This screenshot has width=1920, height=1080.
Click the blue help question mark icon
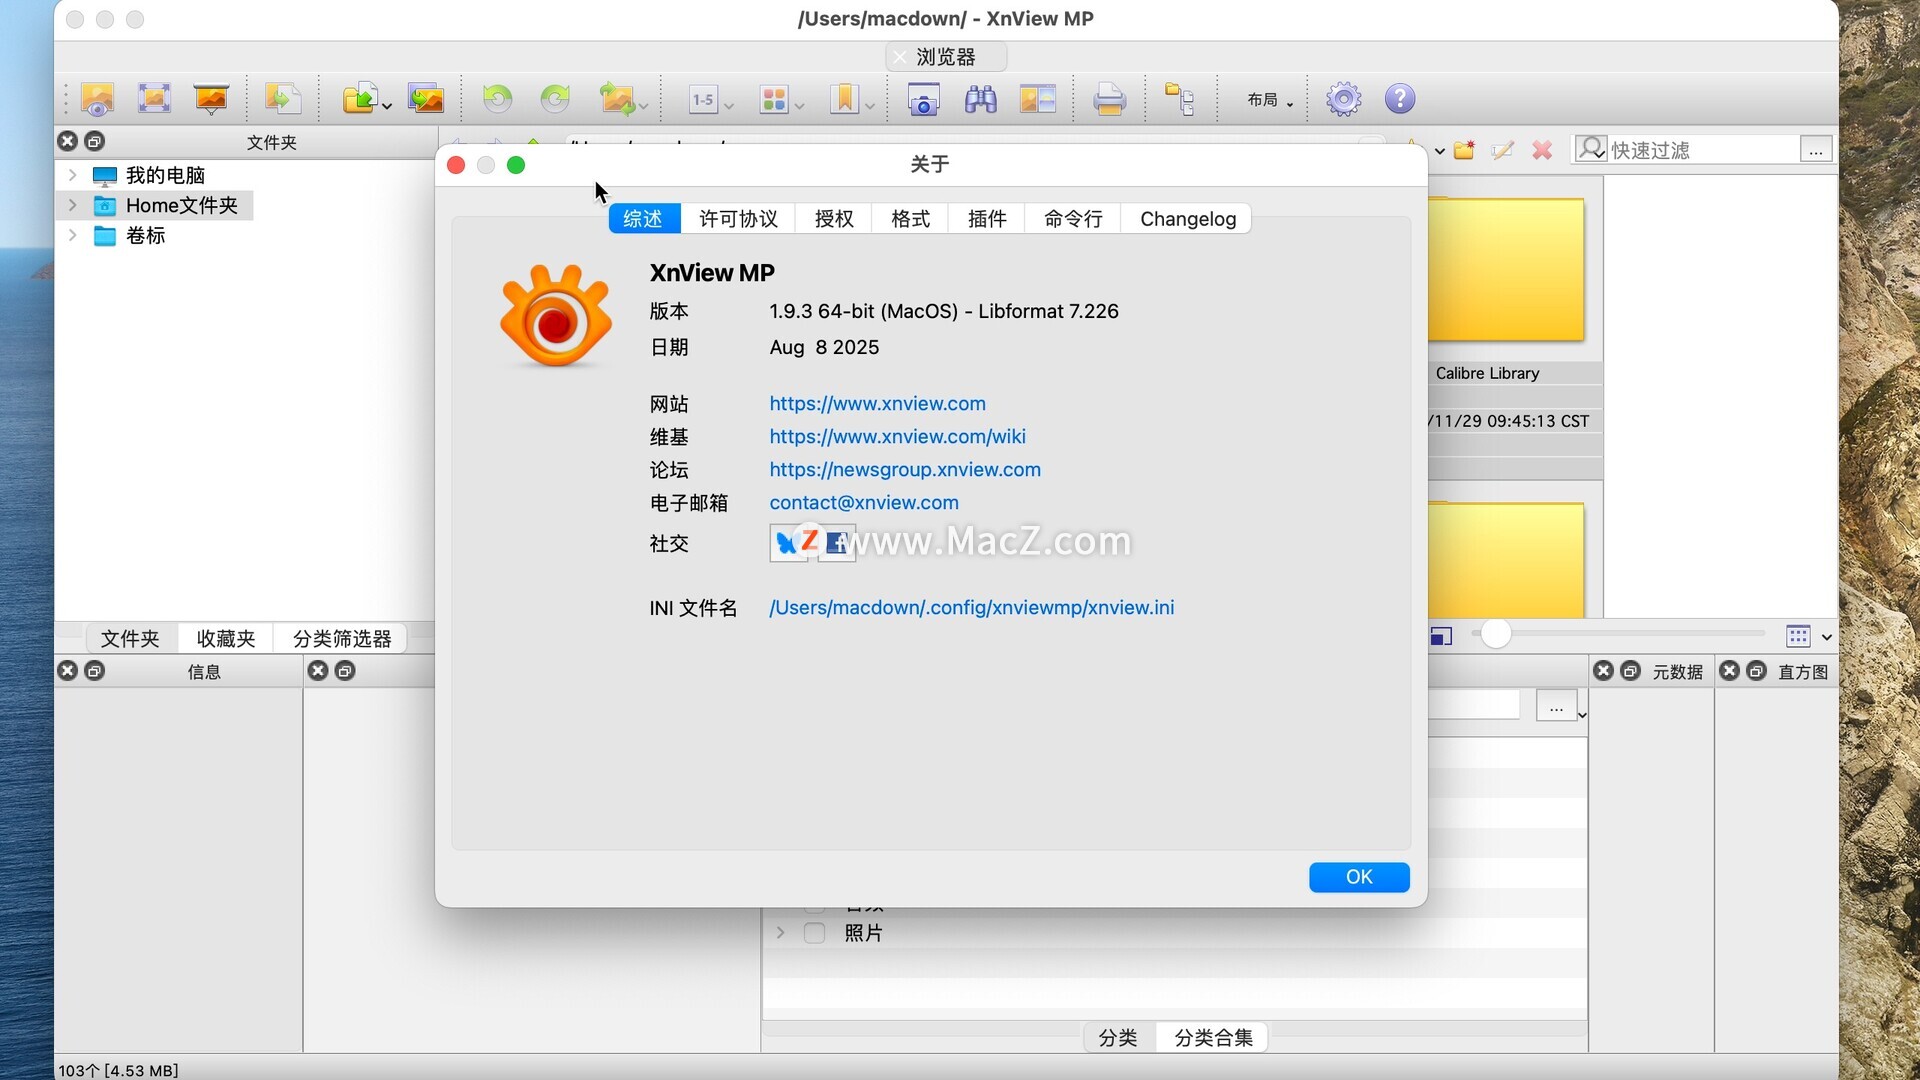tap(1400, 98)
